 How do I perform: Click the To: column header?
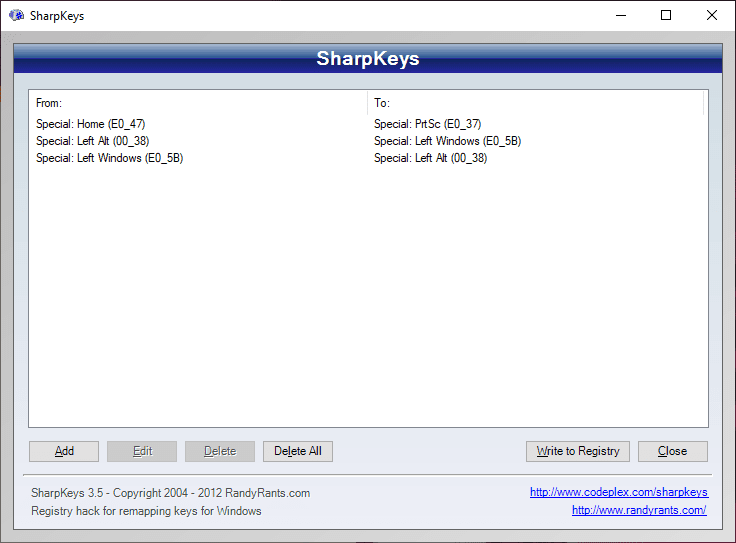536,103
